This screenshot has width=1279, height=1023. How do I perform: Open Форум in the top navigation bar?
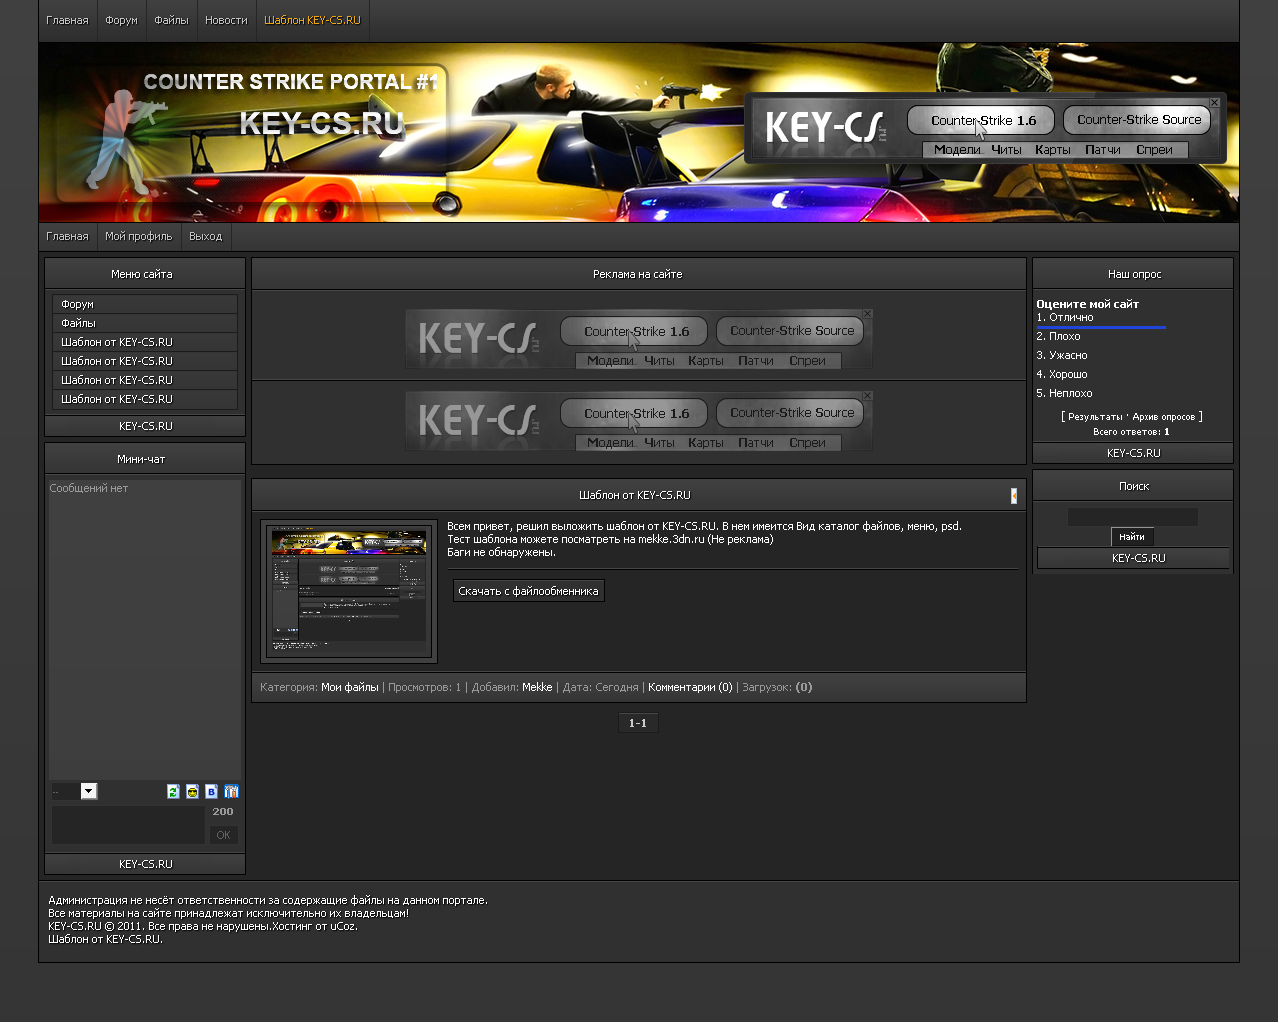pyautogui.click(x=121, y=20)
